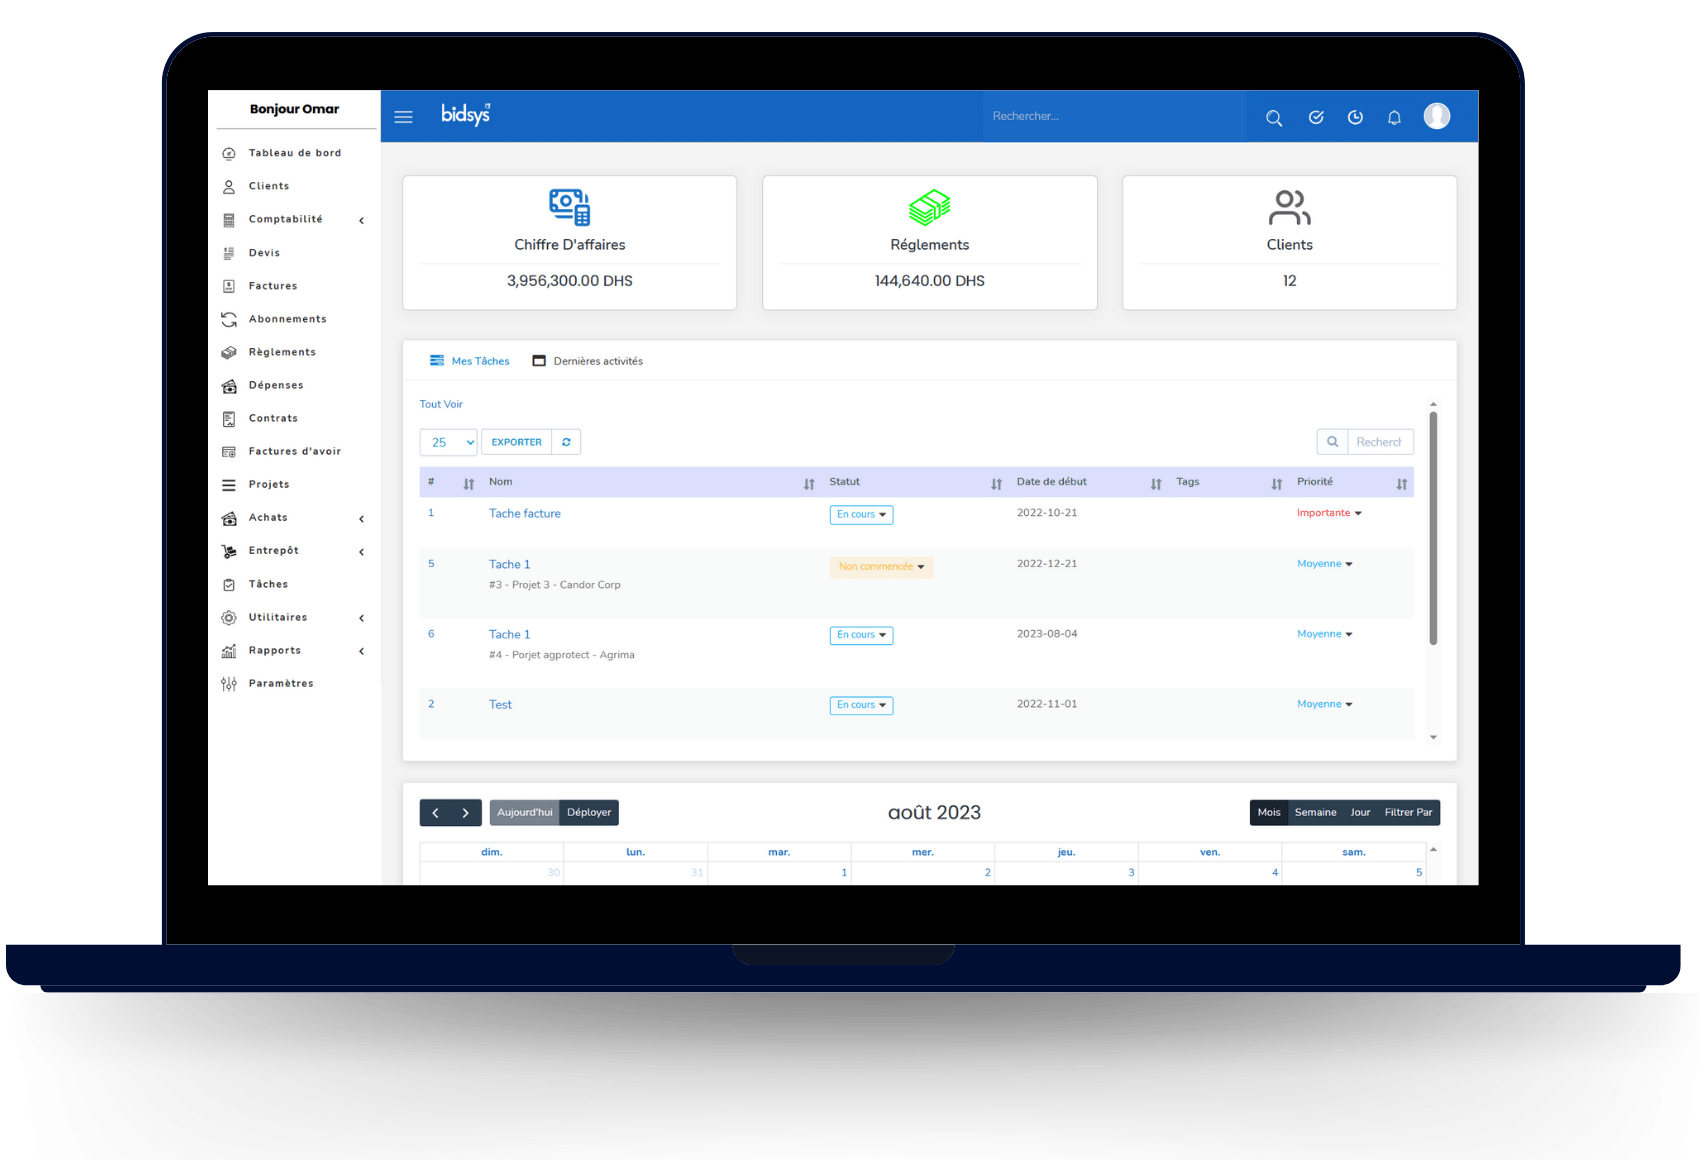Go to next month in calendar
Image resolution: width=1700 pixels, height=1160 pixels.
tap(466, 813)
